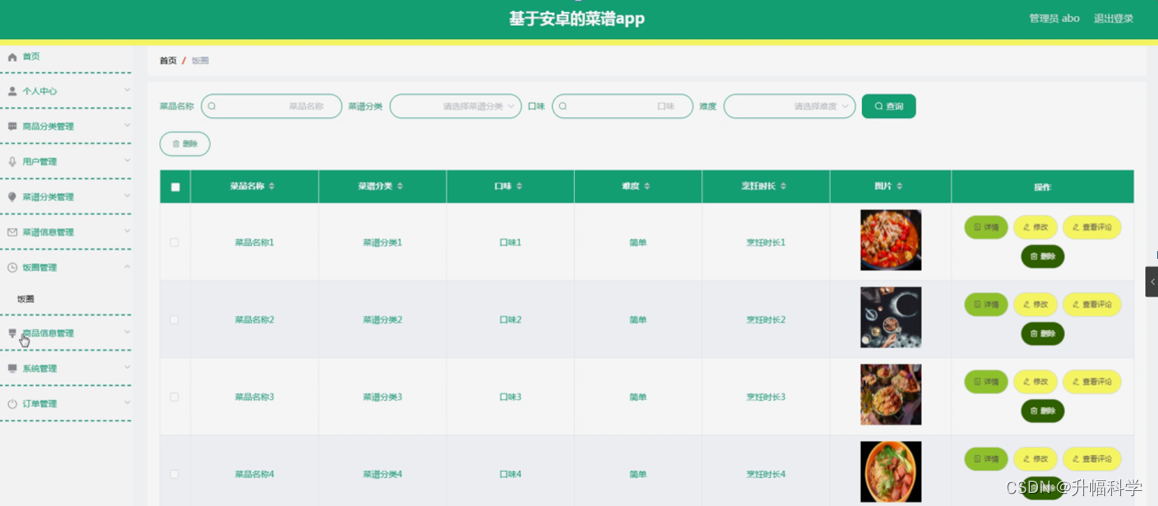
Task: Click into the 菜品名称 search input field
Action: [271, 106]
